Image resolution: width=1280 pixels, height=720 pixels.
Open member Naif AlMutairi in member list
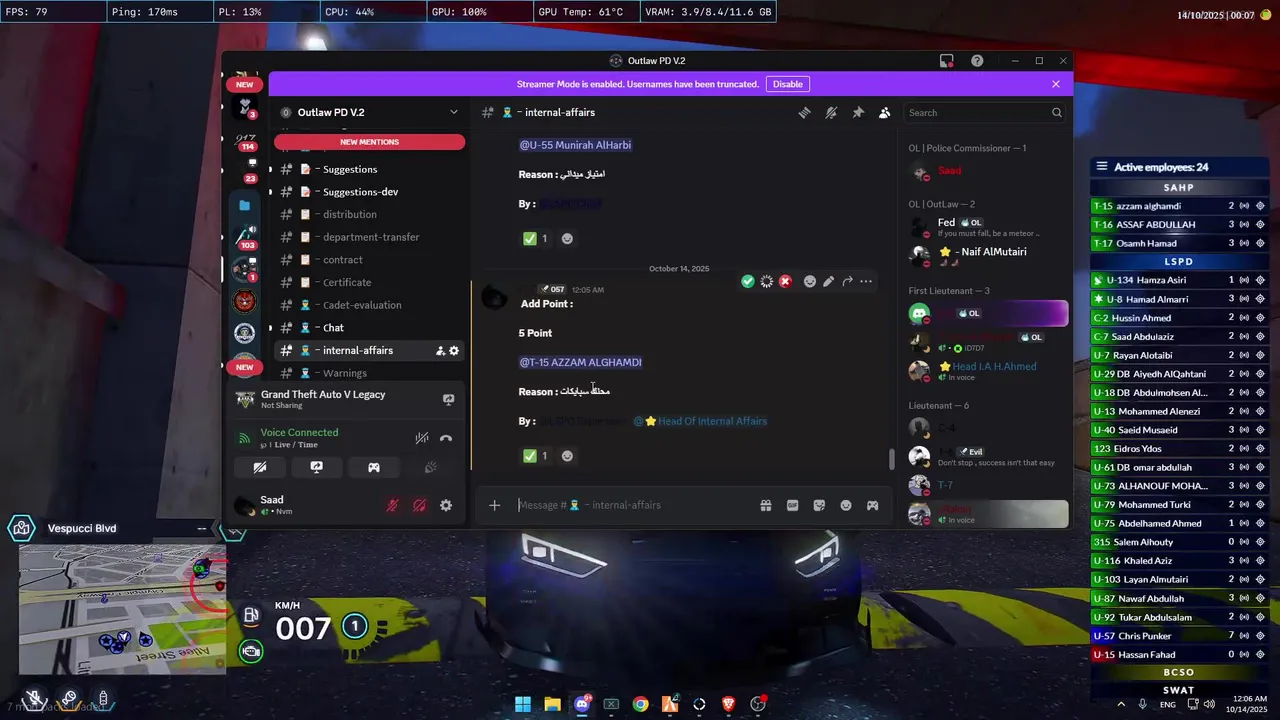(x=986, y=256)
